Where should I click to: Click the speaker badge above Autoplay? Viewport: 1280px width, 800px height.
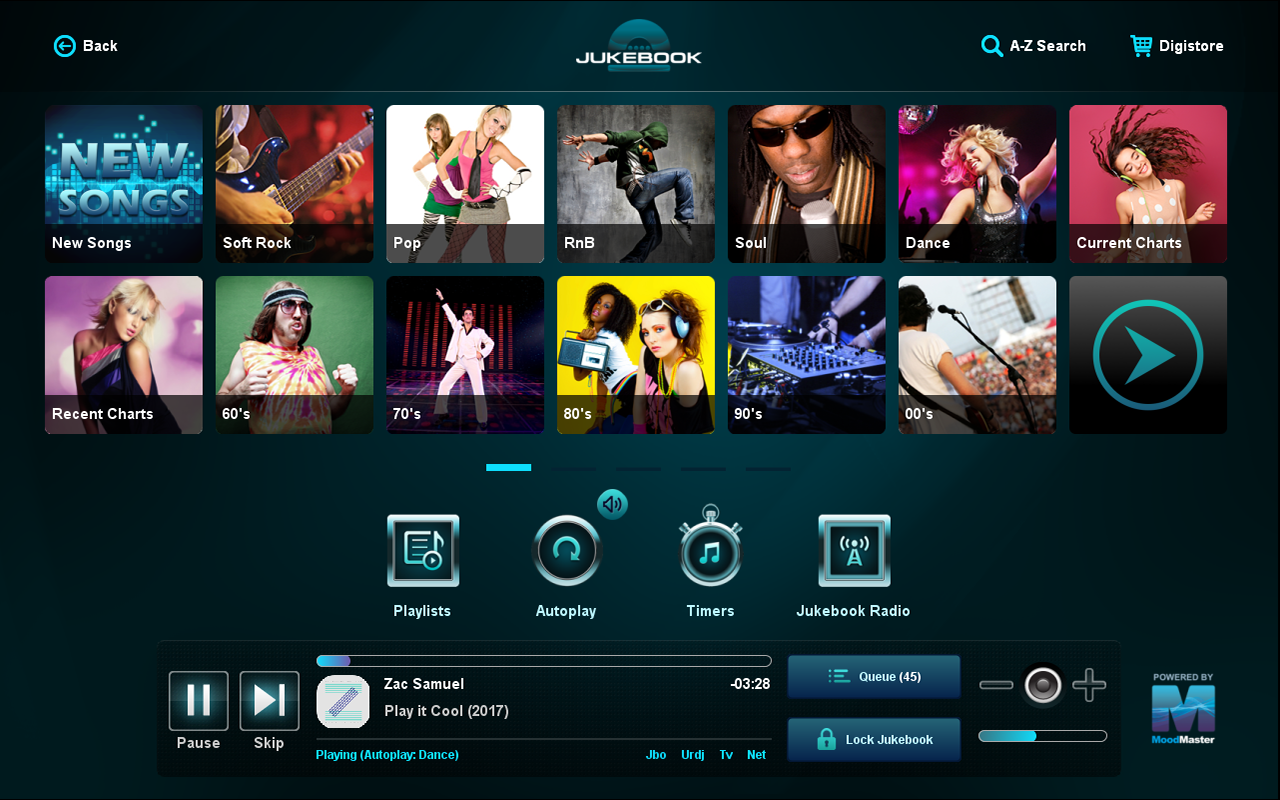point(612,504)
